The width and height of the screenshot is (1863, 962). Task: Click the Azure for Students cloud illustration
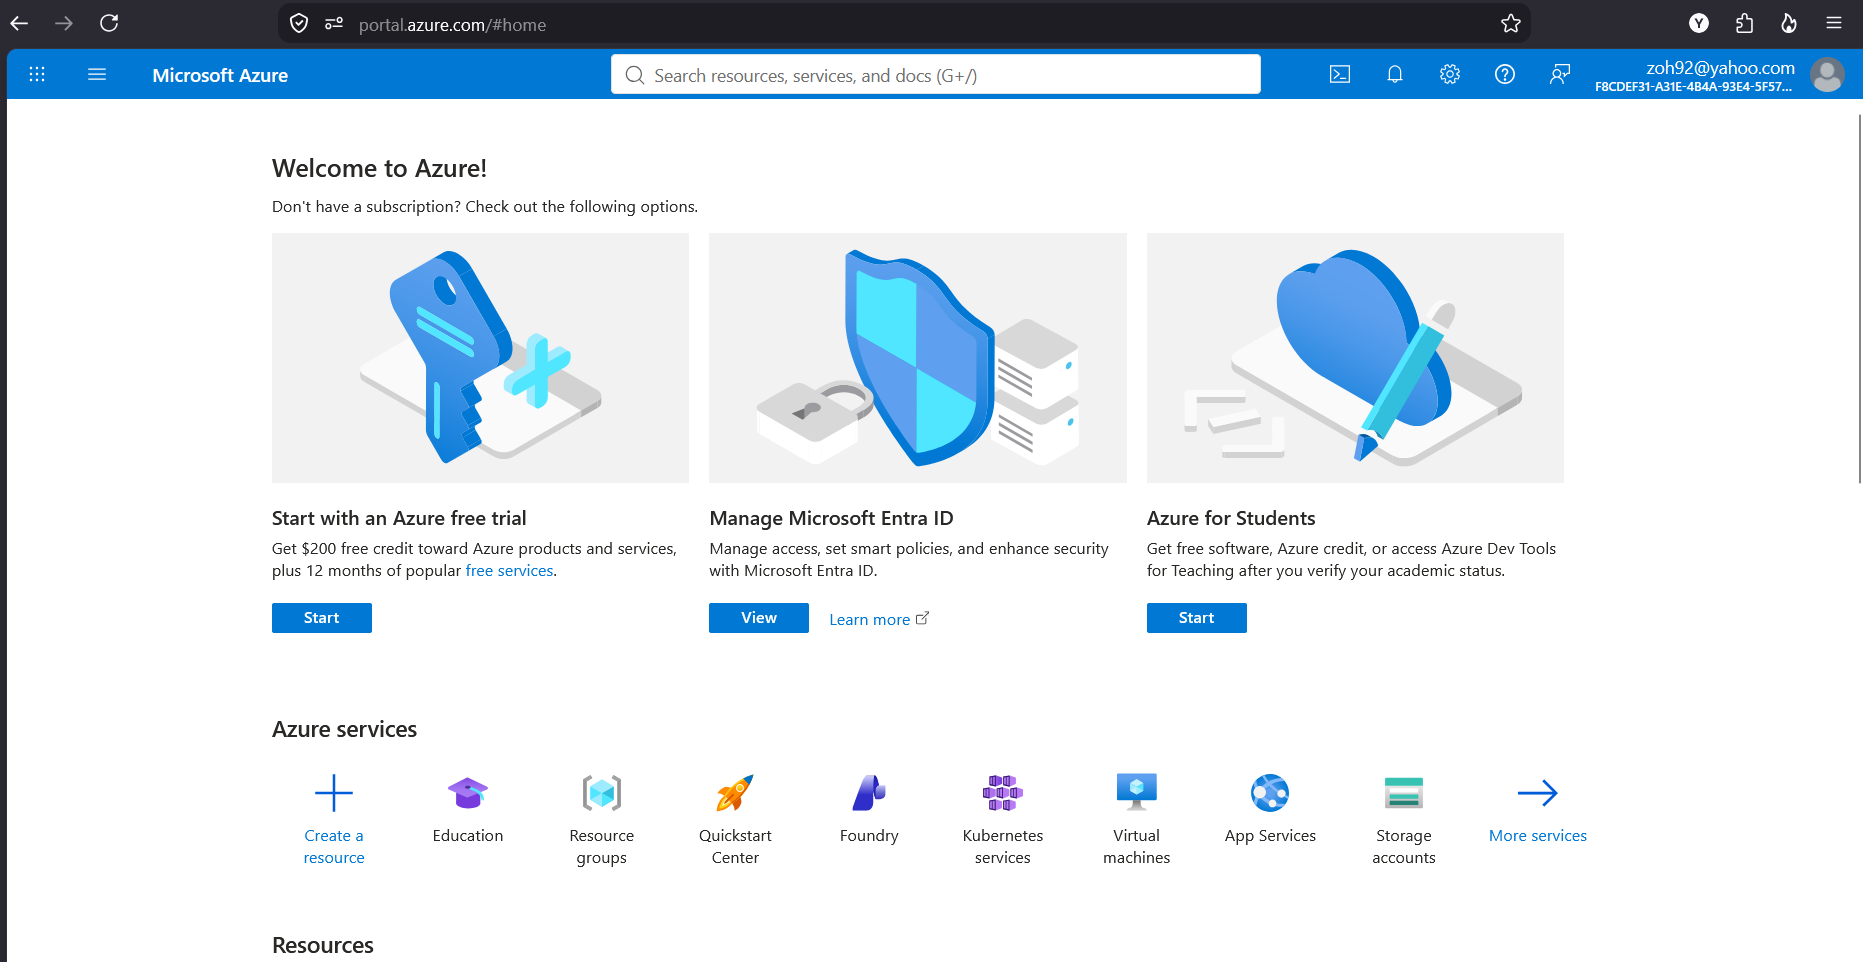[1355, 358]
